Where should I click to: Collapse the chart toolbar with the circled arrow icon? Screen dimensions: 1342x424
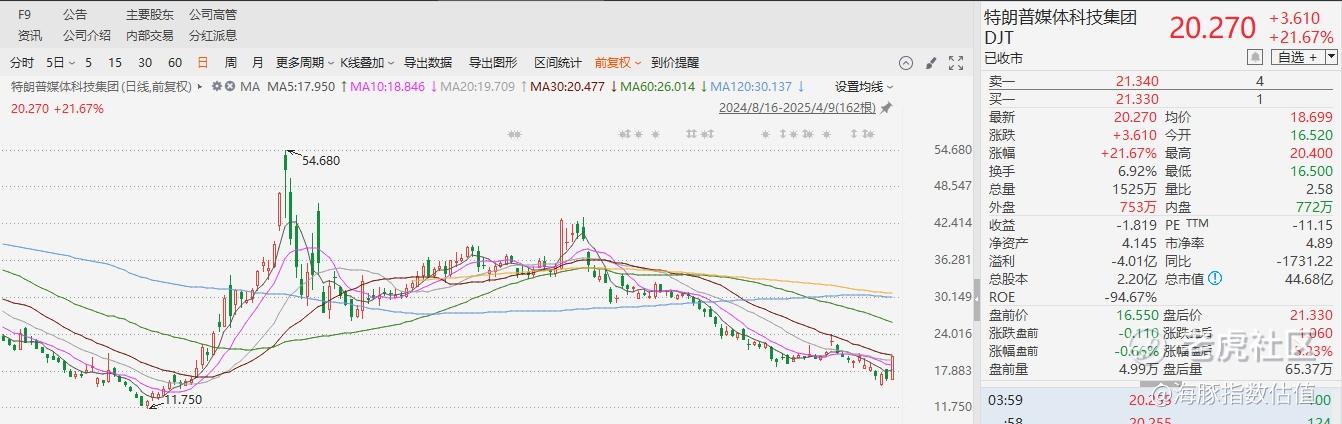point(906,63)
